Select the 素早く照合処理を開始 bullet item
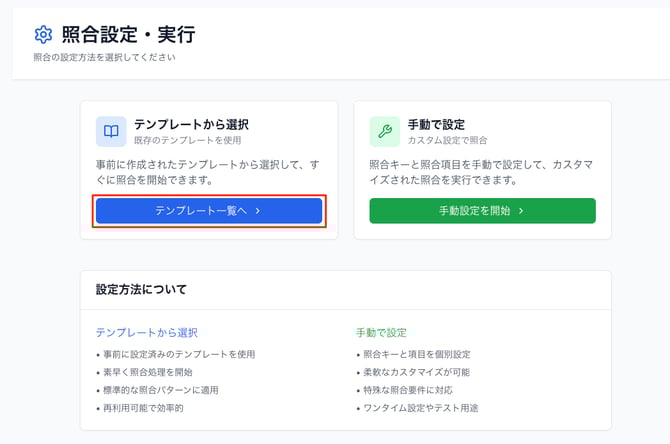Image resolution: width=670 pixels, height=444 pixels. pyautogui.click(x=150, y=372)
